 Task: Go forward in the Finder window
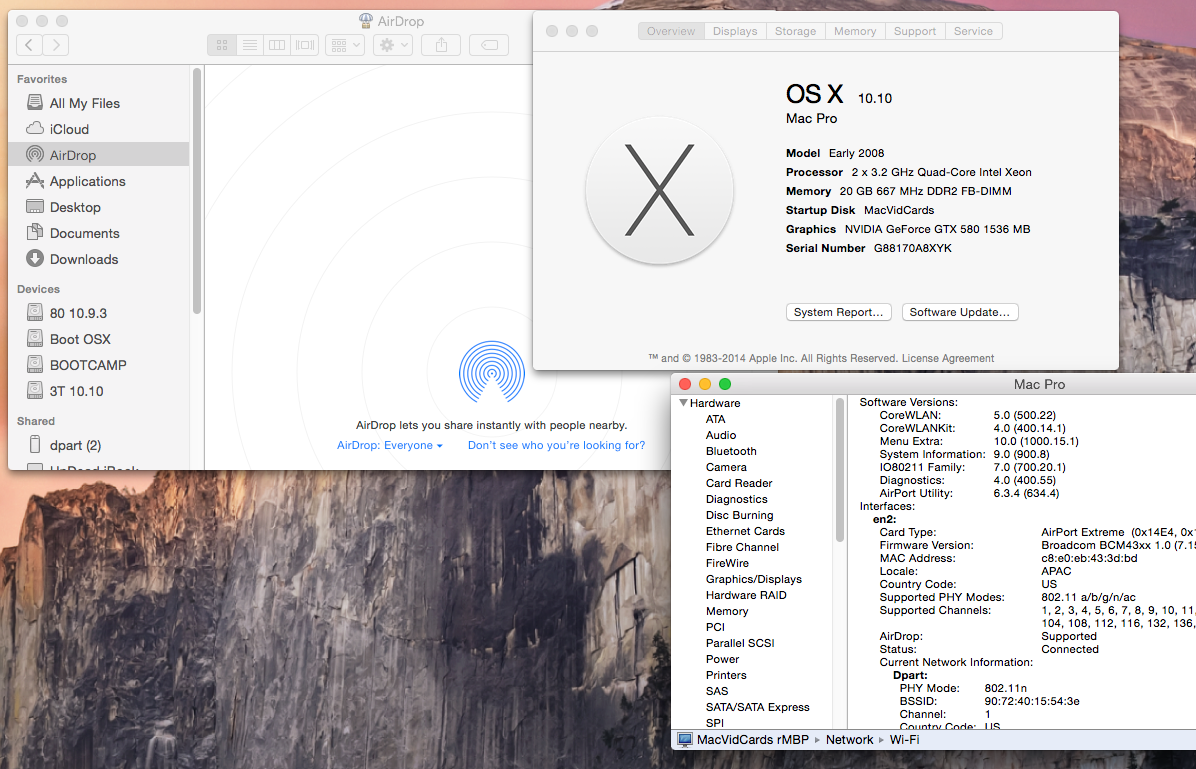click(x=56, y=45)
